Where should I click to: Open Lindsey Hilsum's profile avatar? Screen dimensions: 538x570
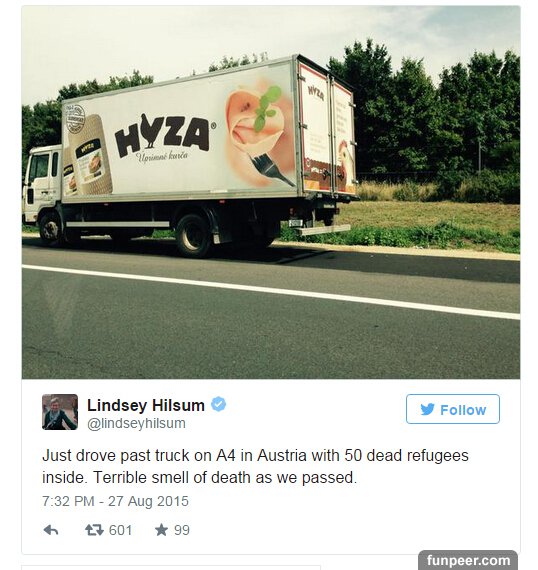60,412
